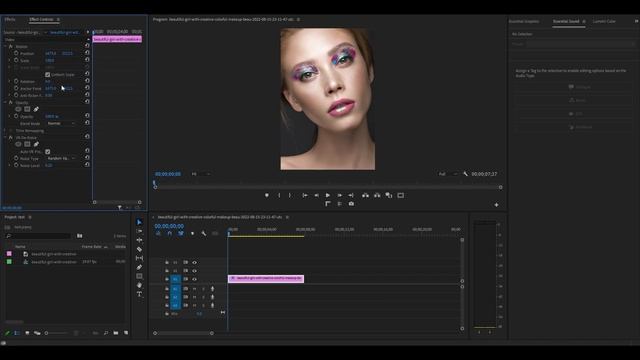Step forward one frame in program monitor

pos(339,196)
